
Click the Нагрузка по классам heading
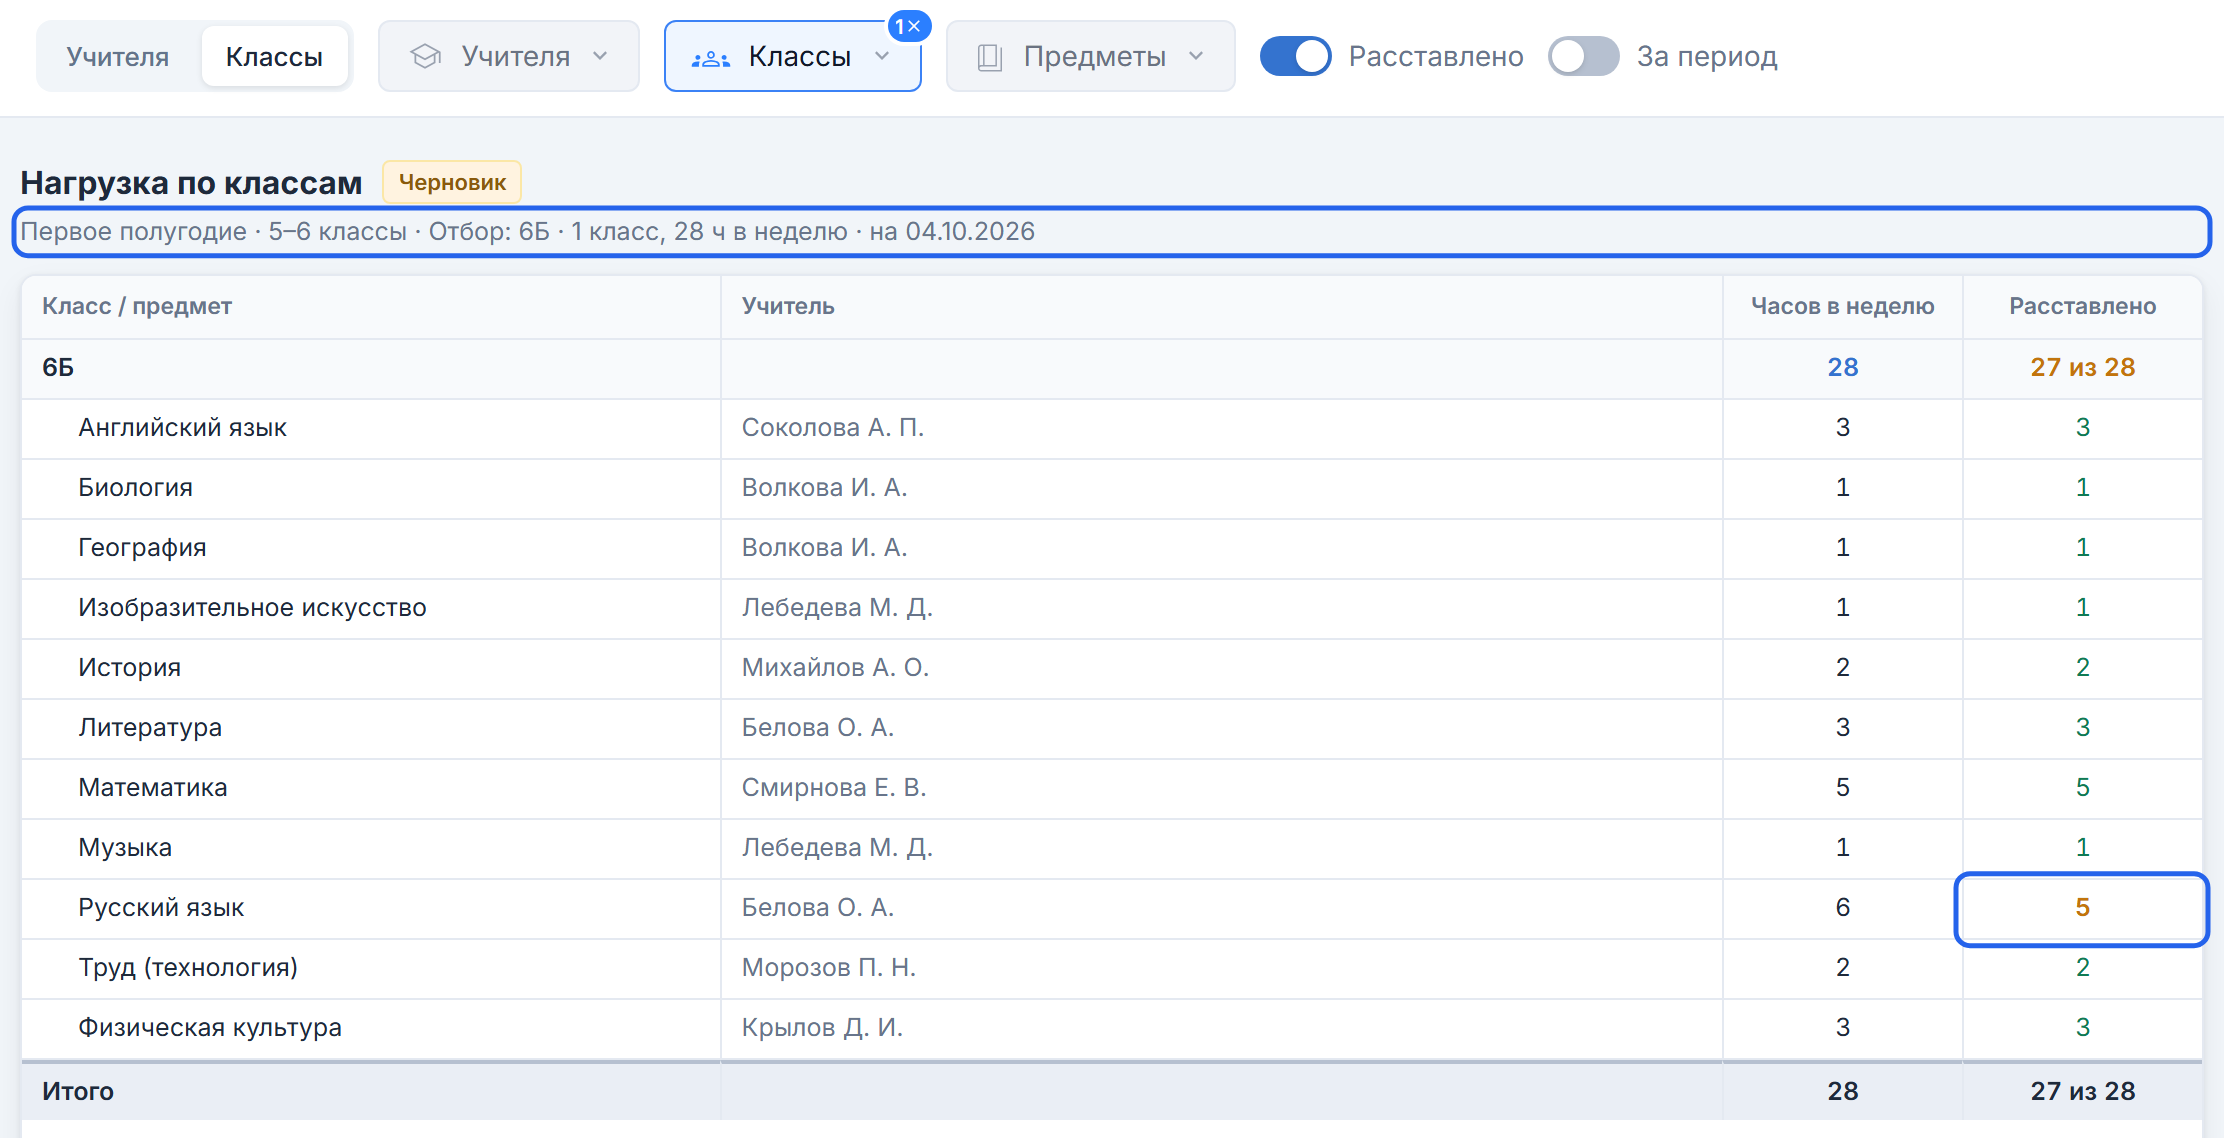pyautogui.click(x=191, y=183)
